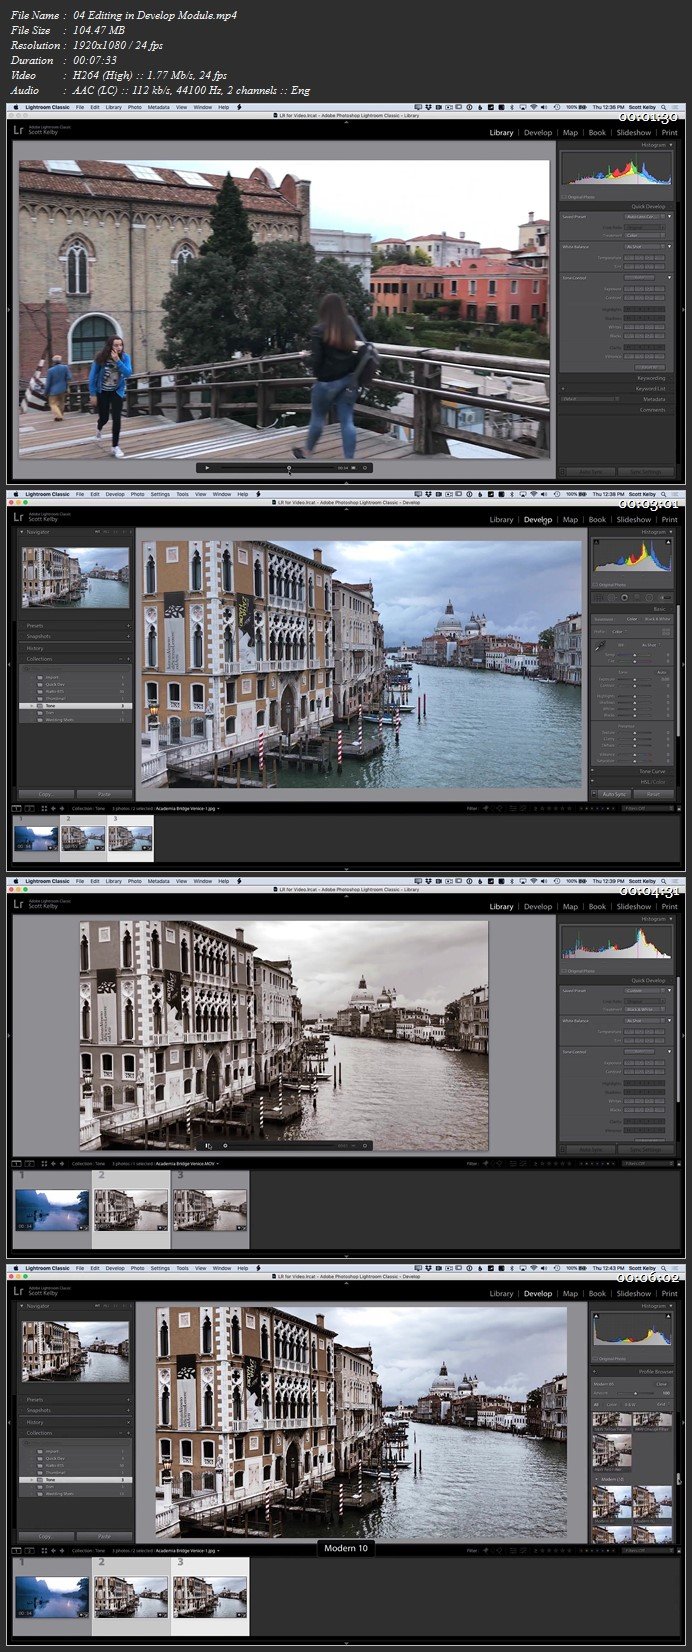Open the Settings menu in the 00:03:01 menu bar
The image size is (692, 1652).
pos(160,494)
